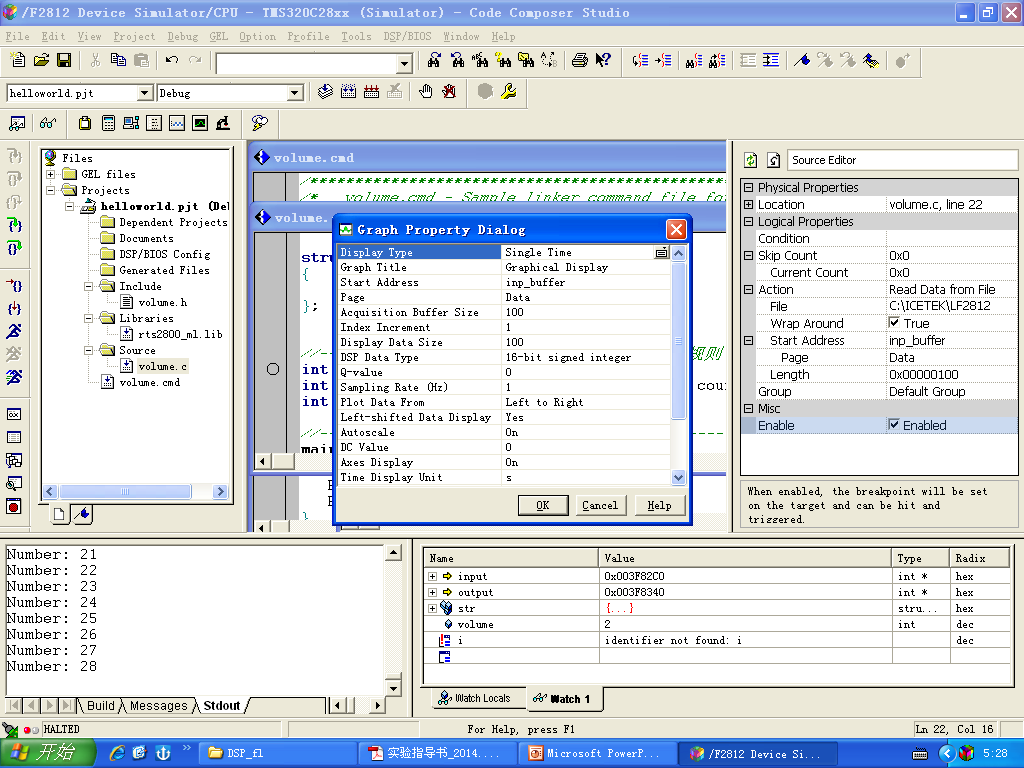Switch to the Messages output tab
Viewport: 1024px width, 768px height.
coord(158,705)
